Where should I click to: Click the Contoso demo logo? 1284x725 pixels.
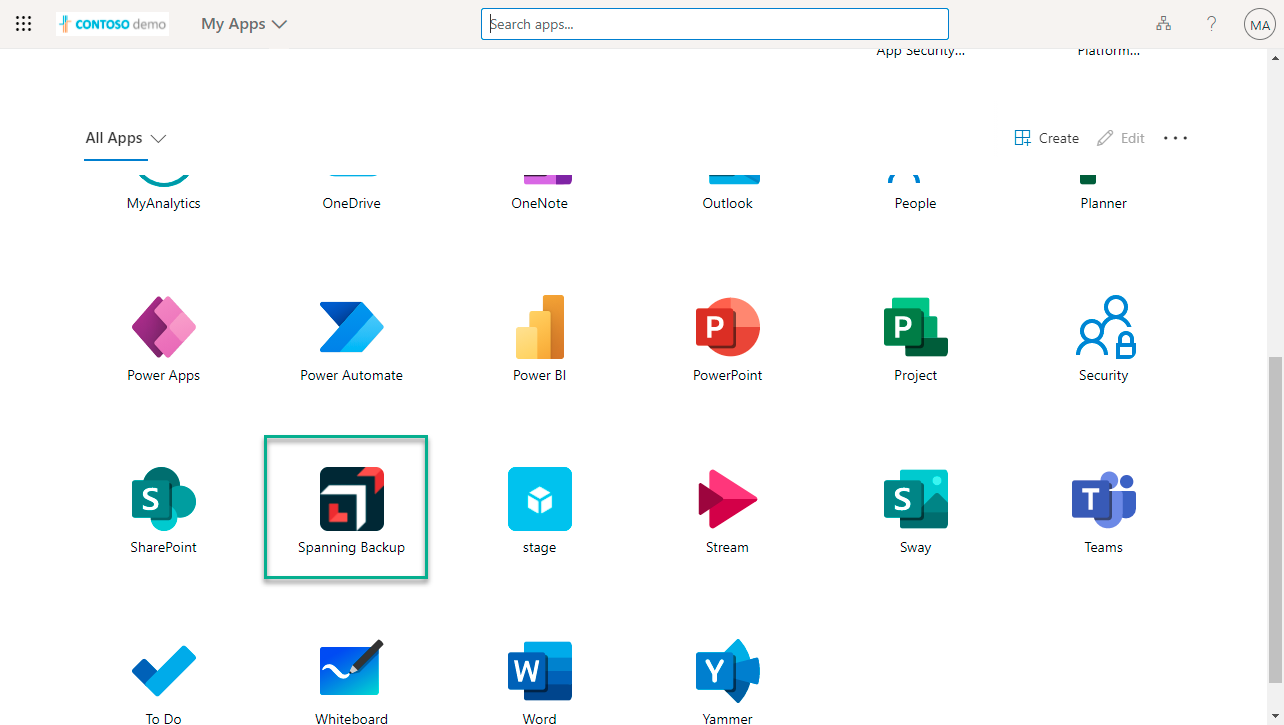click(x=113, y=24)
